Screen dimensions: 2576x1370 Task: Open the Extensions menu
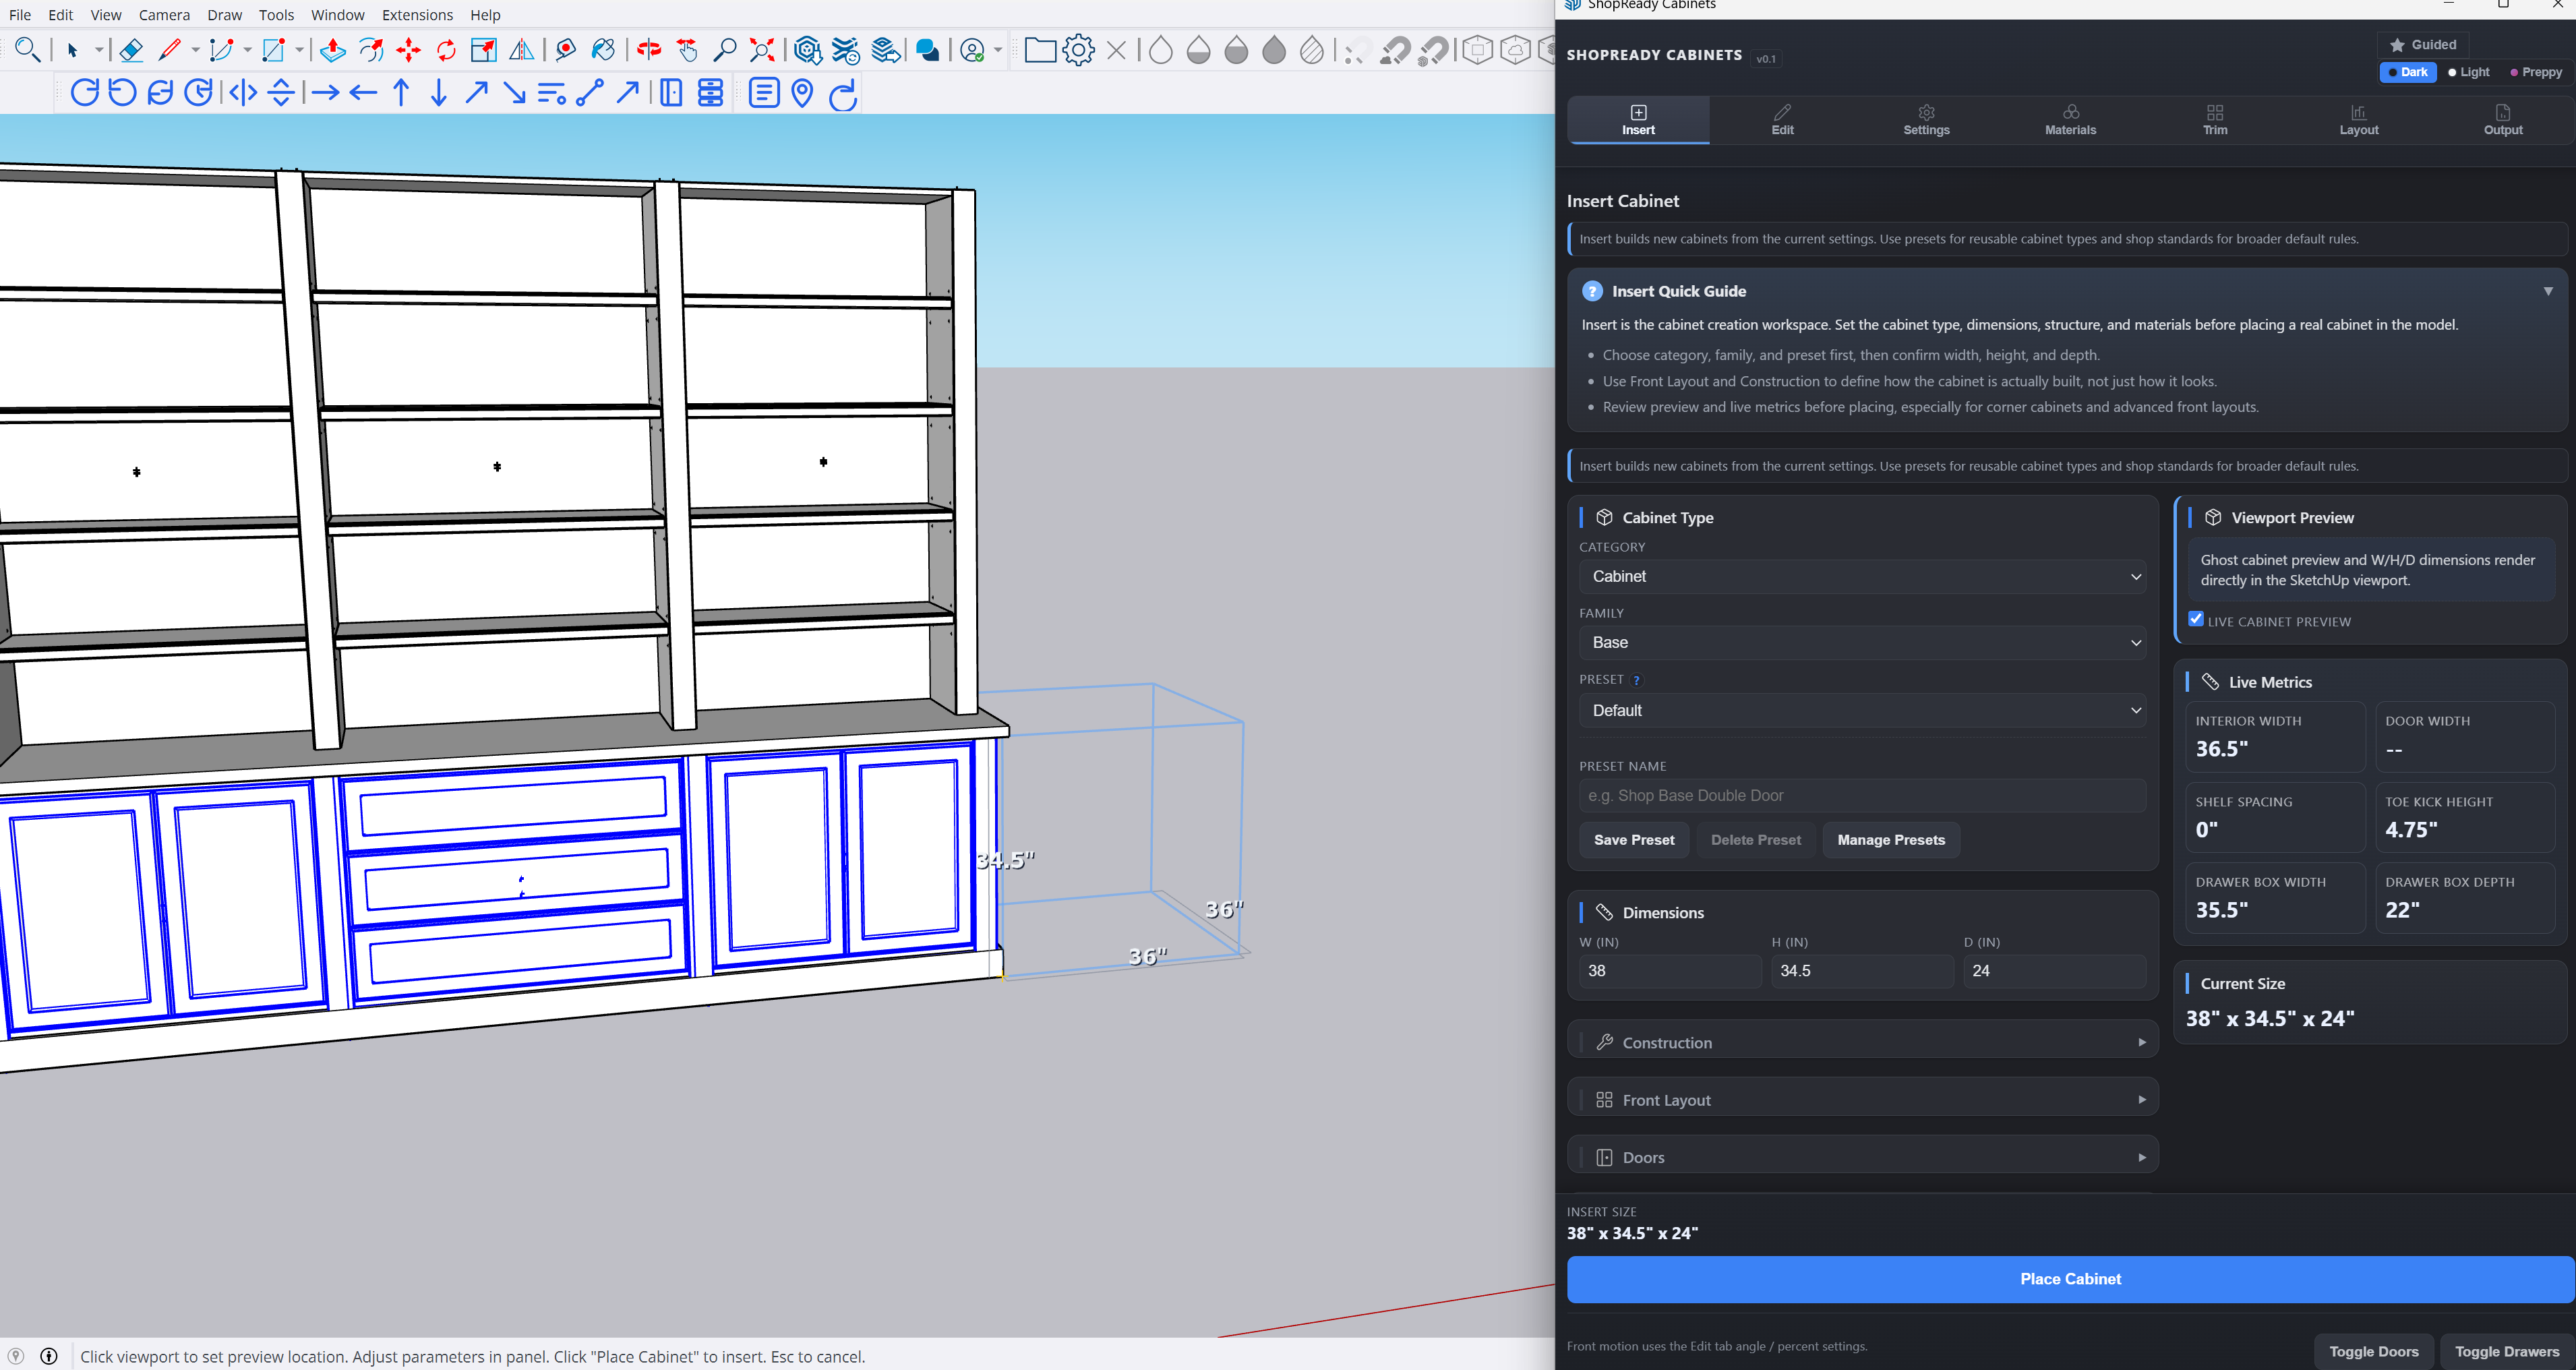(x=417, y=14)
